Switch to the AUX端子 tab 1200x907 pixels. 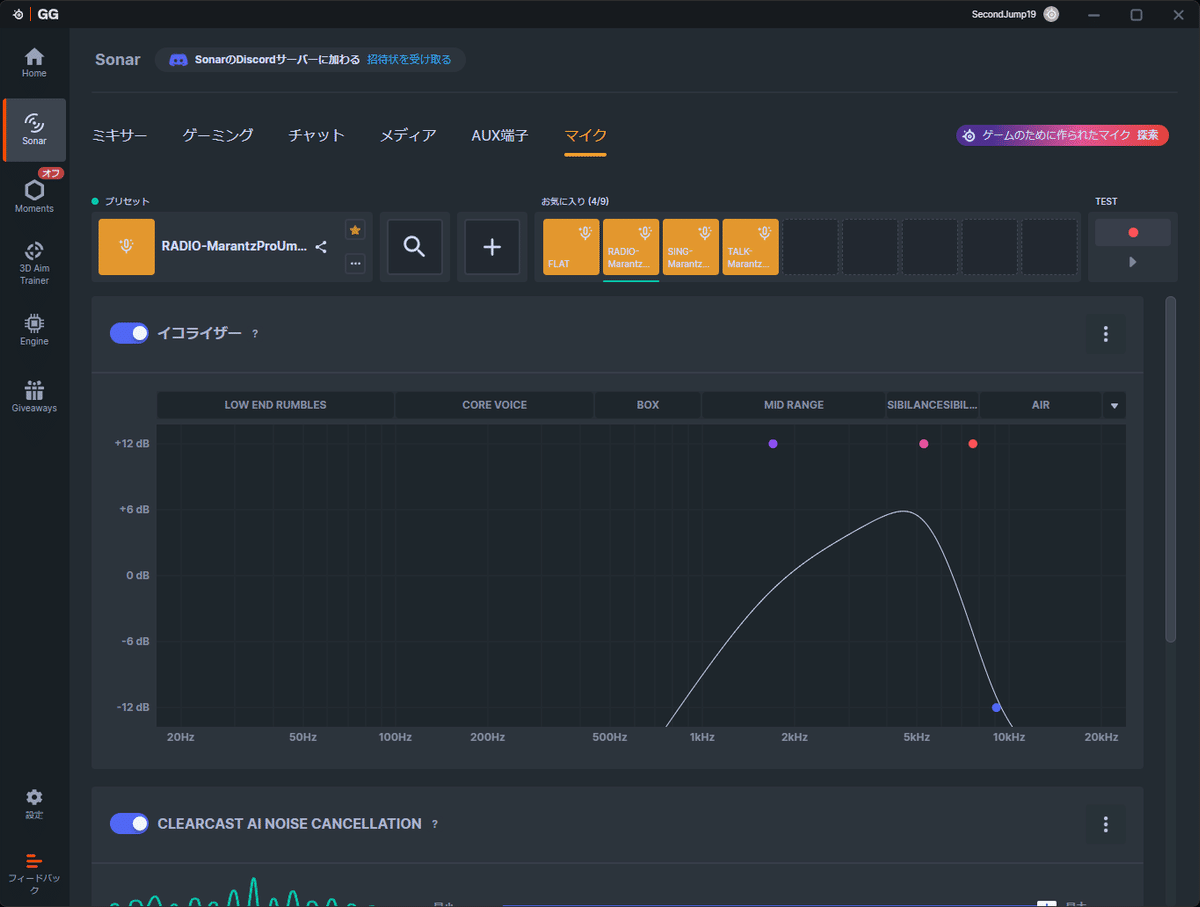click(500, 136)
